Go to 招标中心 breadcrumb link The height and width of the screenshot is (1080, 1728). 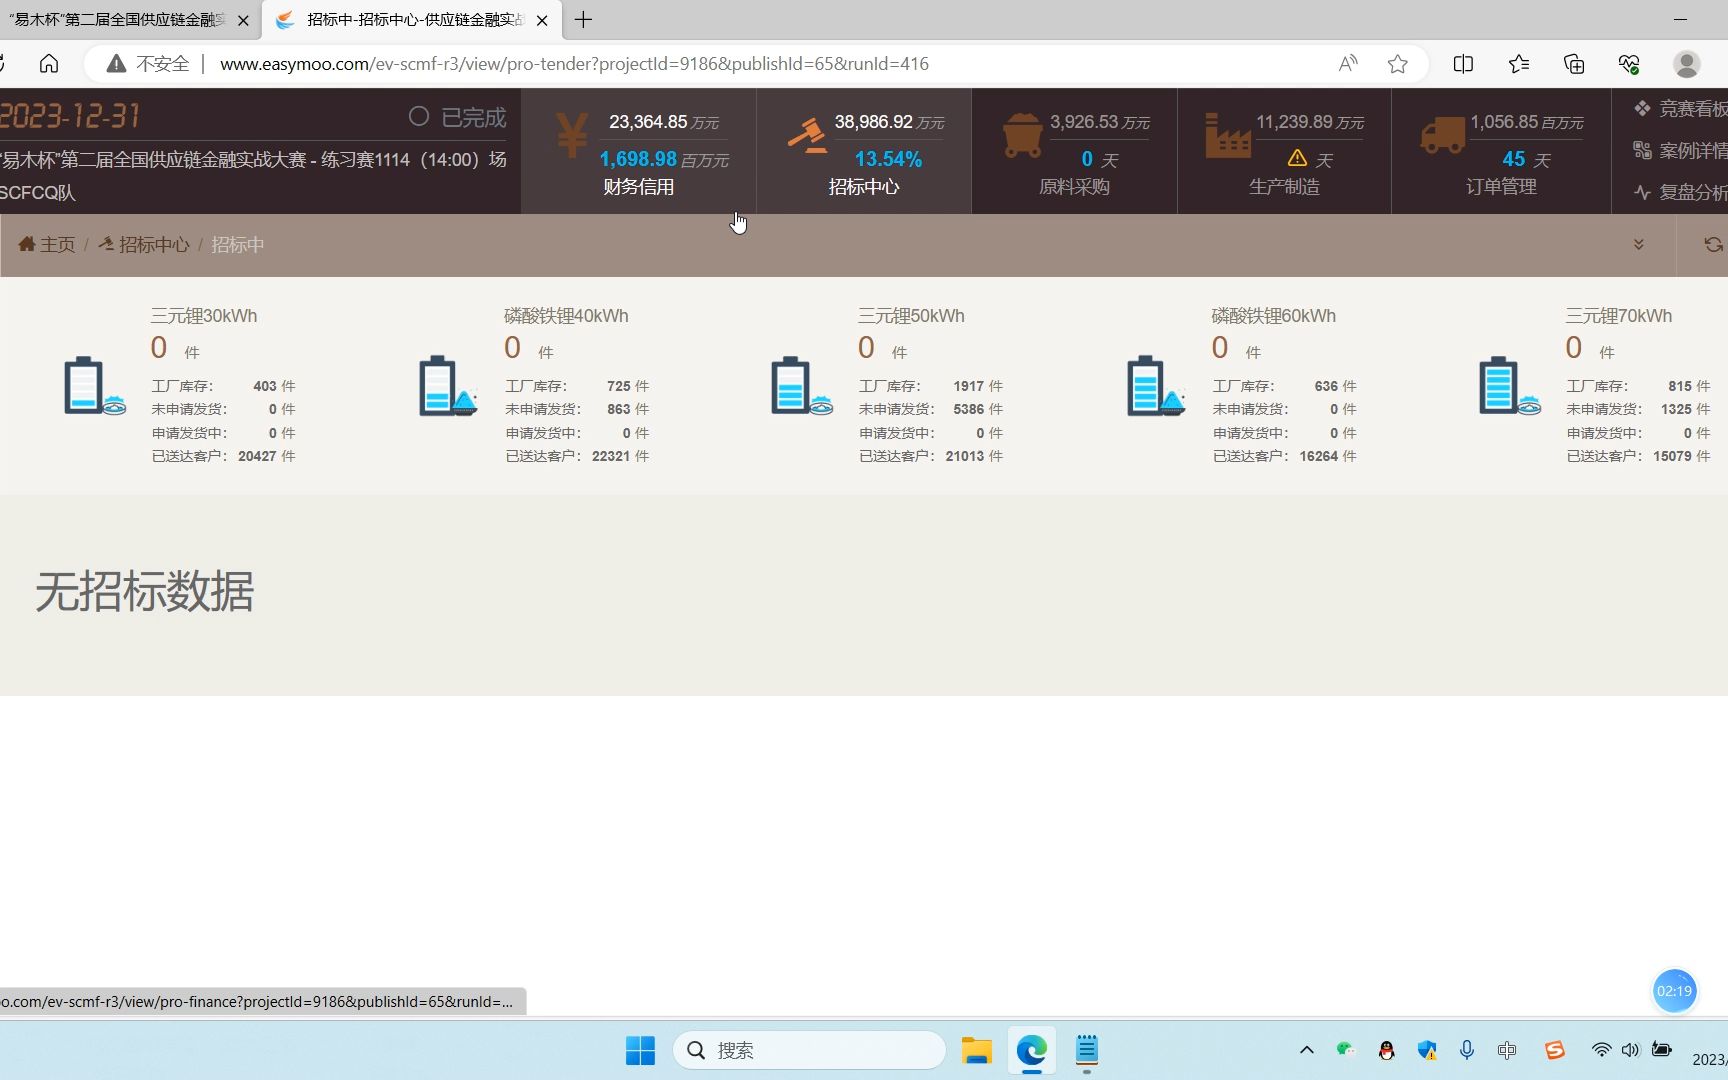(144, 244)
